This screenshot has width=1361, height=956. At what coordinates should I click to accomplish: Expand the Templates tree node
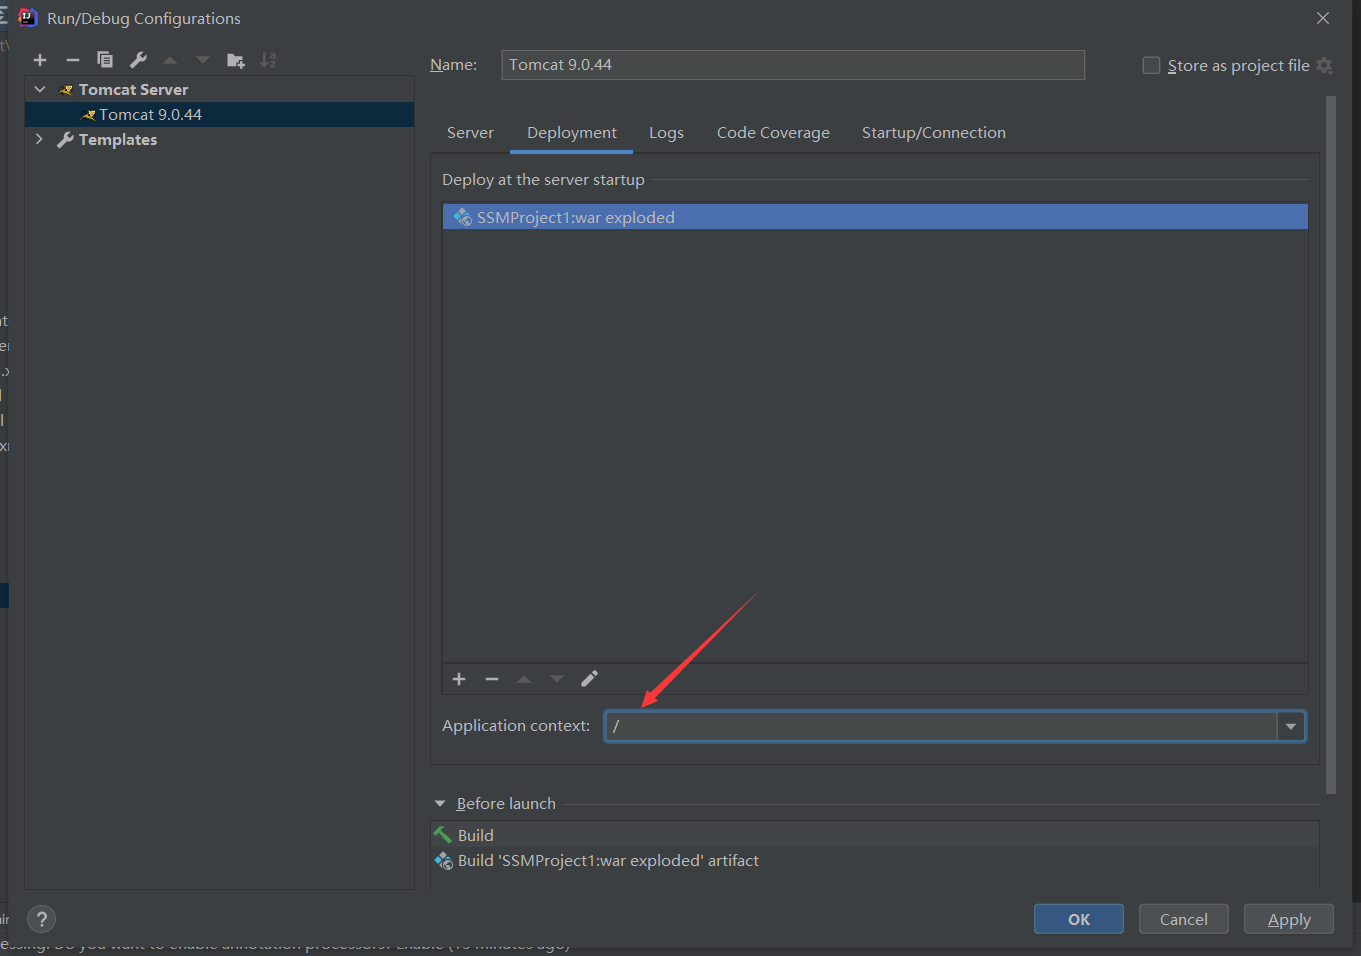[x=40, y=140]
